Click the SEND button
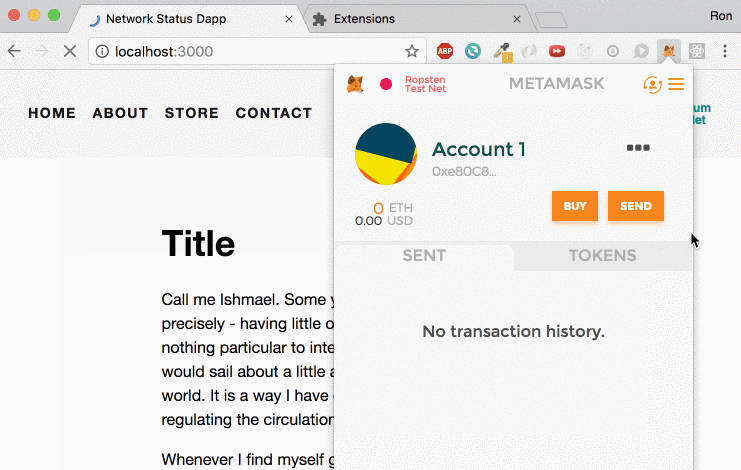741x470 pixels. pos(636,206)
